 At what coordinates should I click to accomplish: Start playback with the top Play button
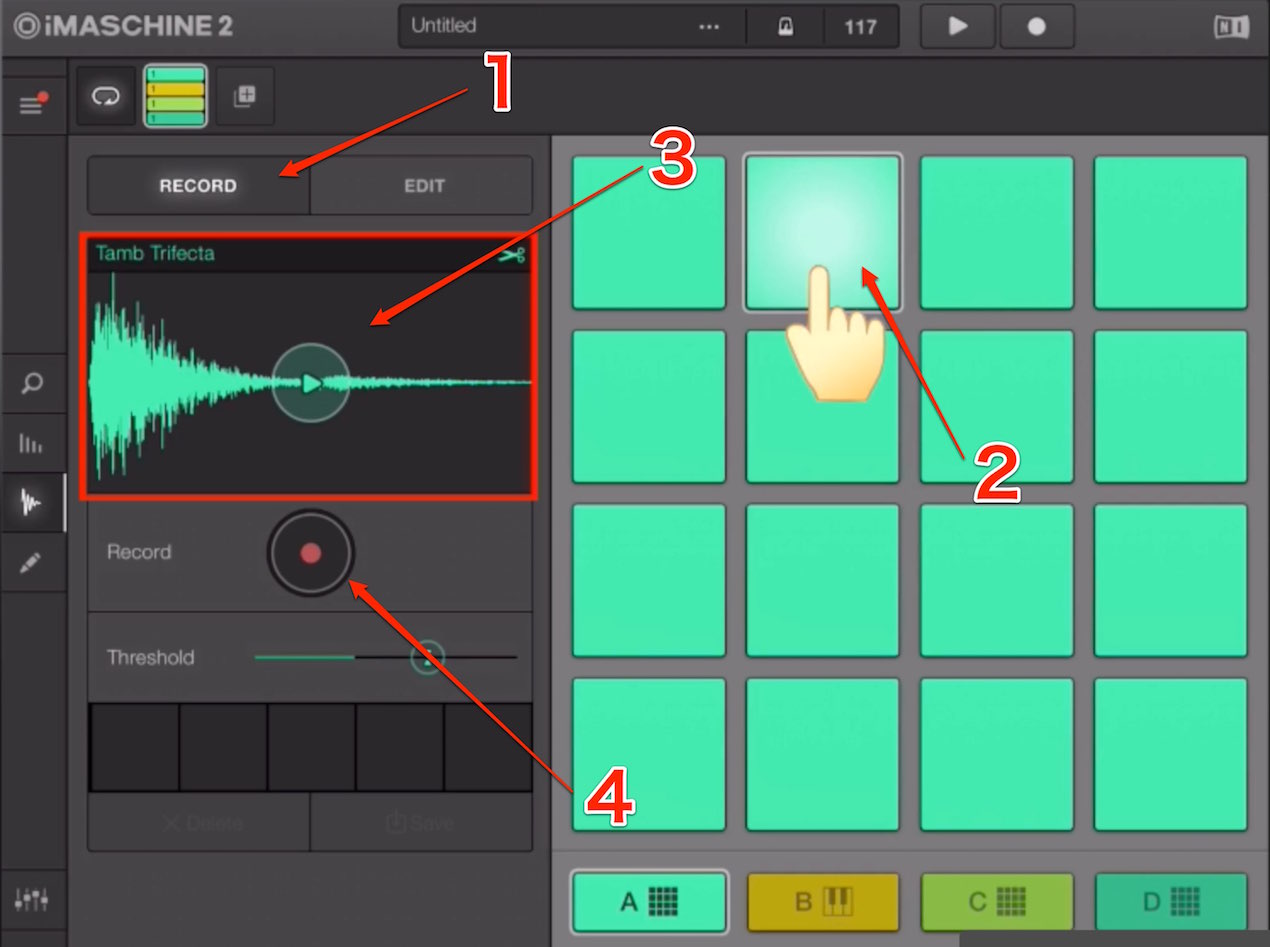point(957,26)
